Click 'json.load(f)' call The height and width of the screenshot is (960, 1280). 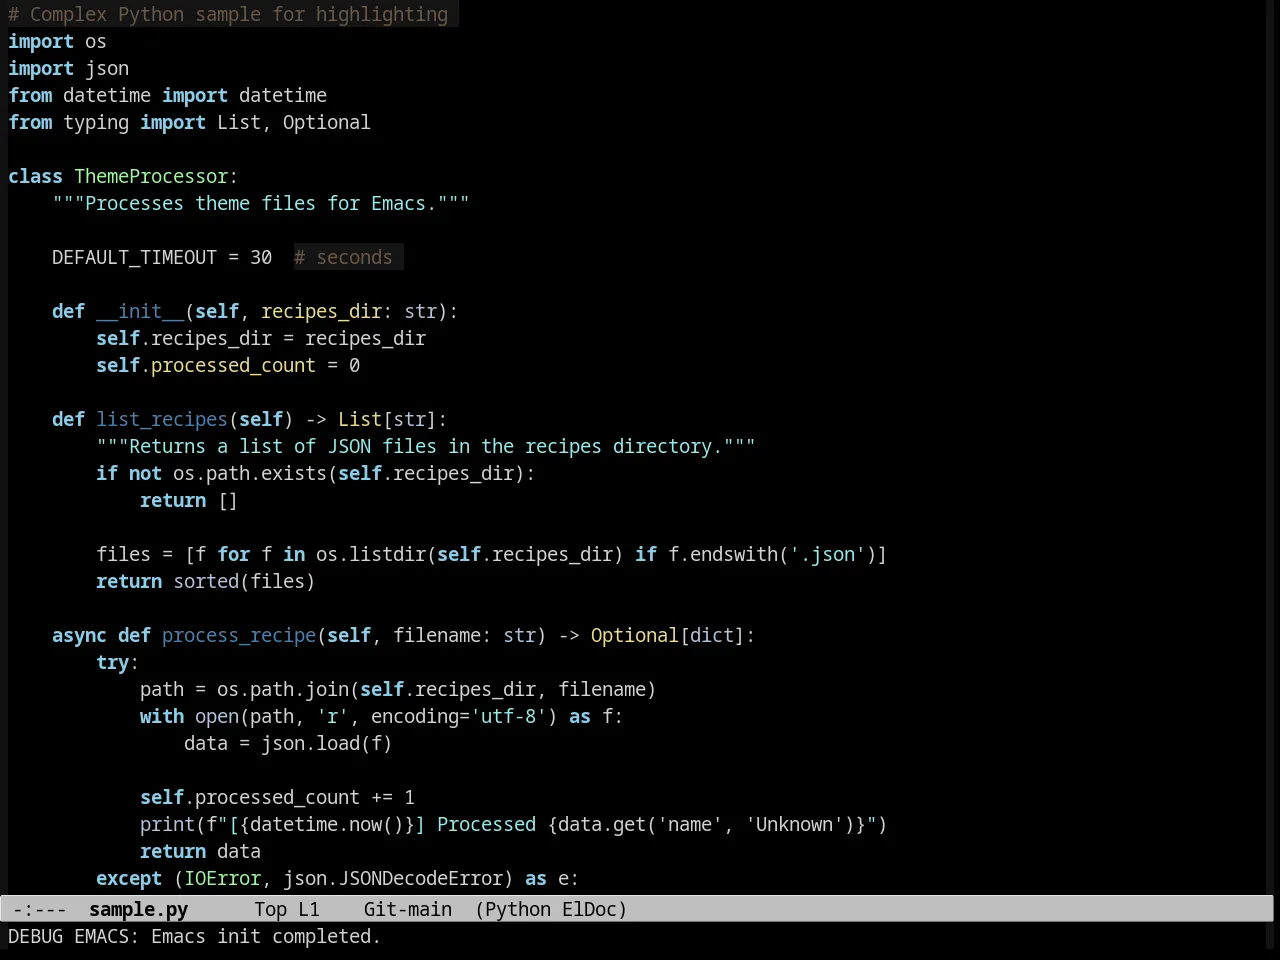(x=327, y=743)
